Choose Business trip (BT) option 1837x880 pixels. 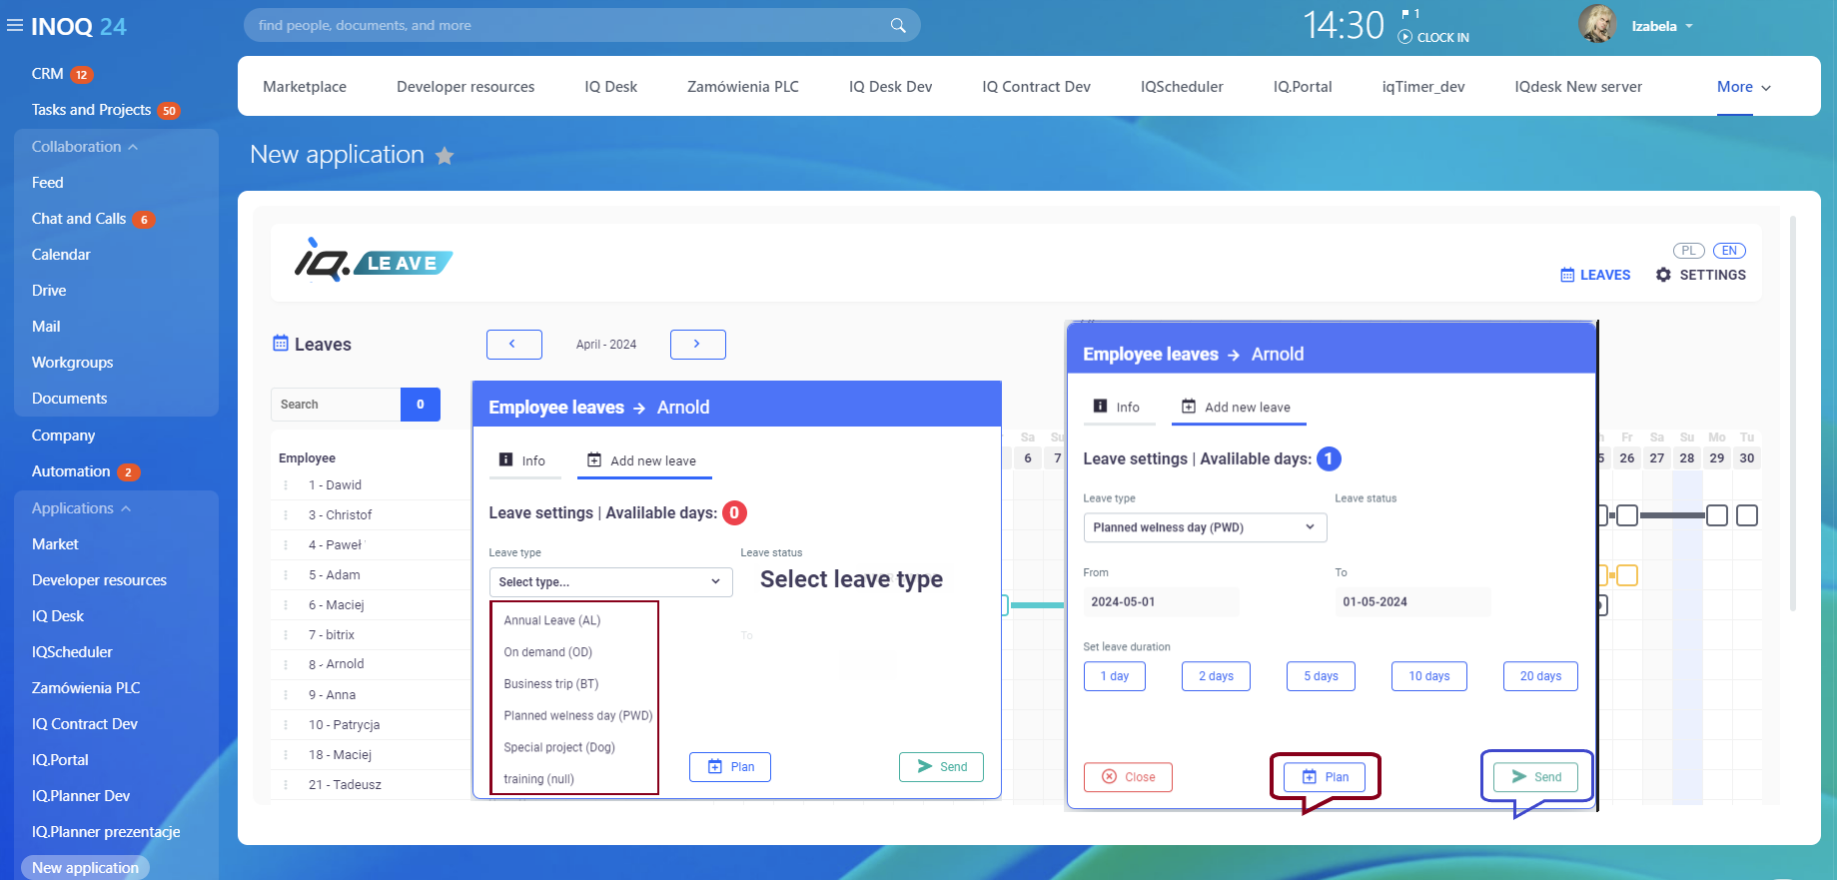pyautogui.click(x=551, y=684)
